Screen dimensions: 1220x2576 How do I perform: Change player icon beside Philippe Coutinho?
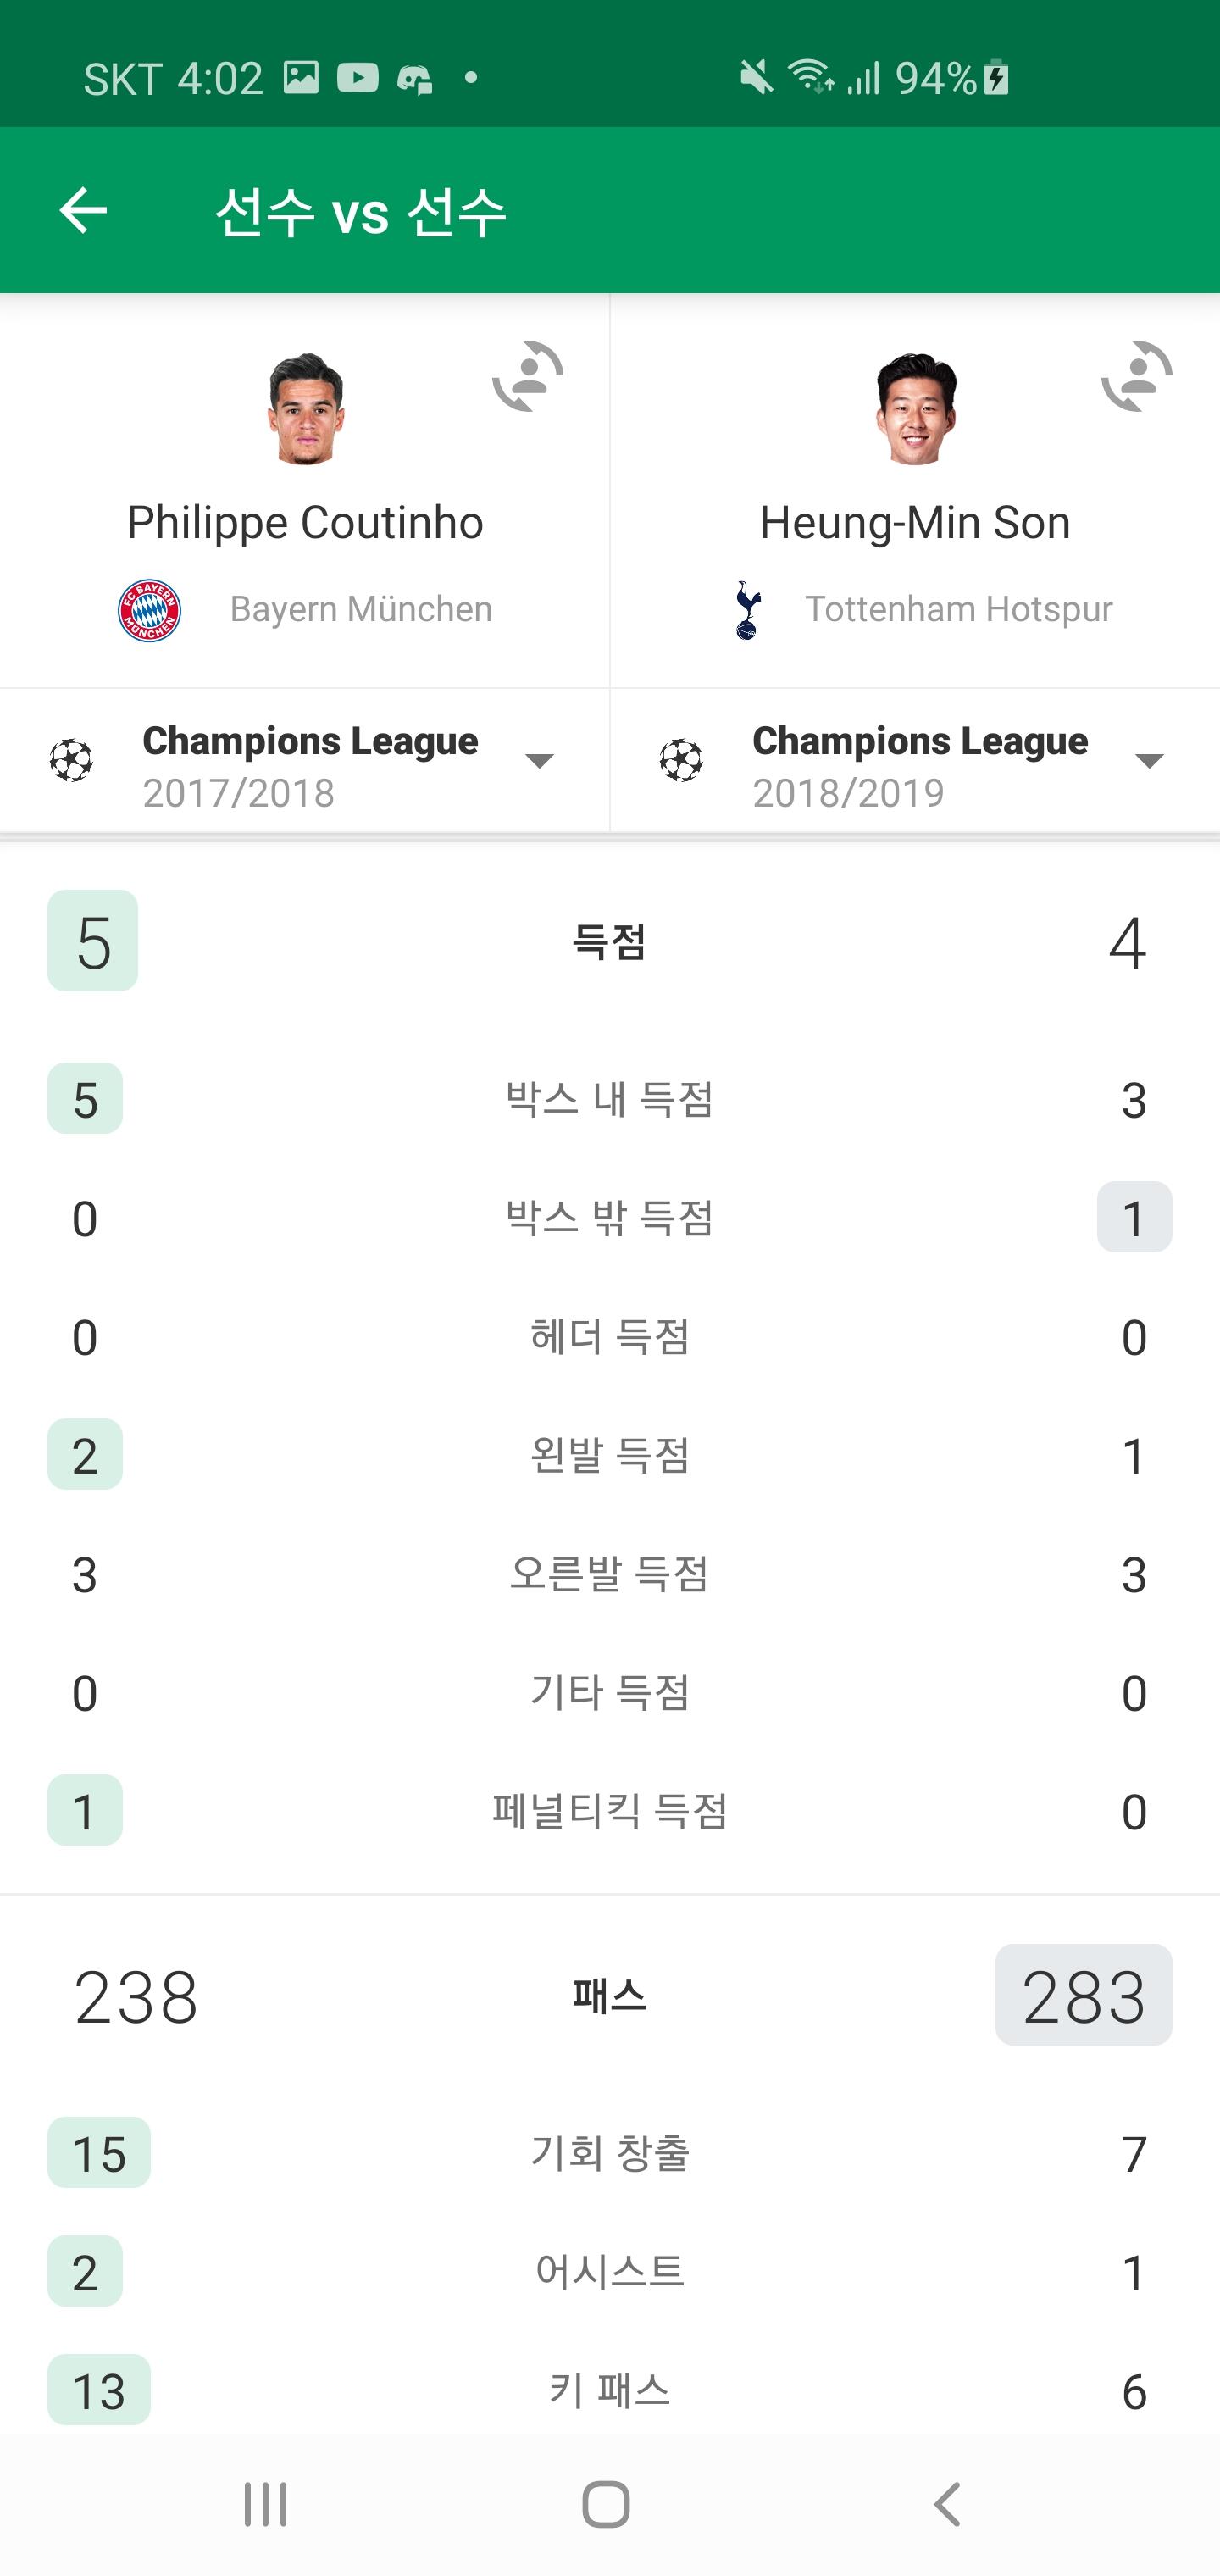pos(528,377)
